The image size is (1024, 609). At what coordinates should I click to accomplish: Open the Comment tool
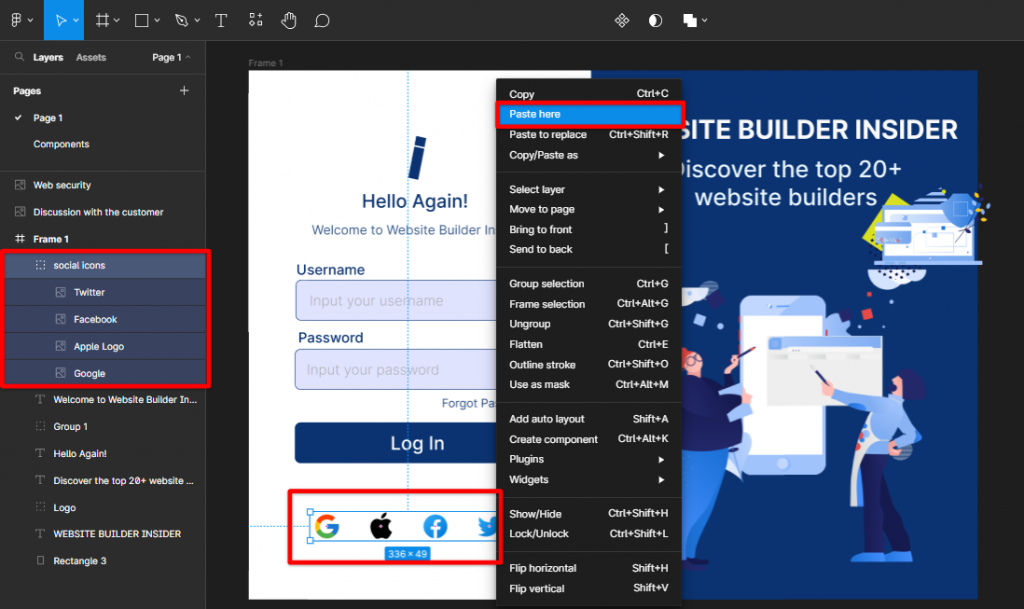pyautogui.click(x=322, y=20)
